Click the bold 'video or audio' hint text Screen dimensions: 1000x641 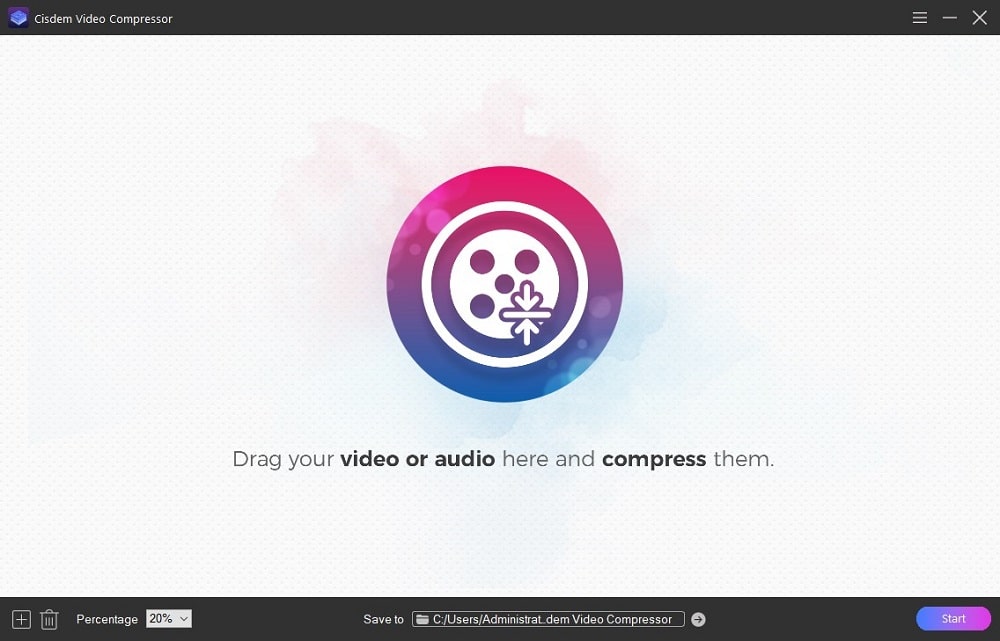click(x=417, y=459)
